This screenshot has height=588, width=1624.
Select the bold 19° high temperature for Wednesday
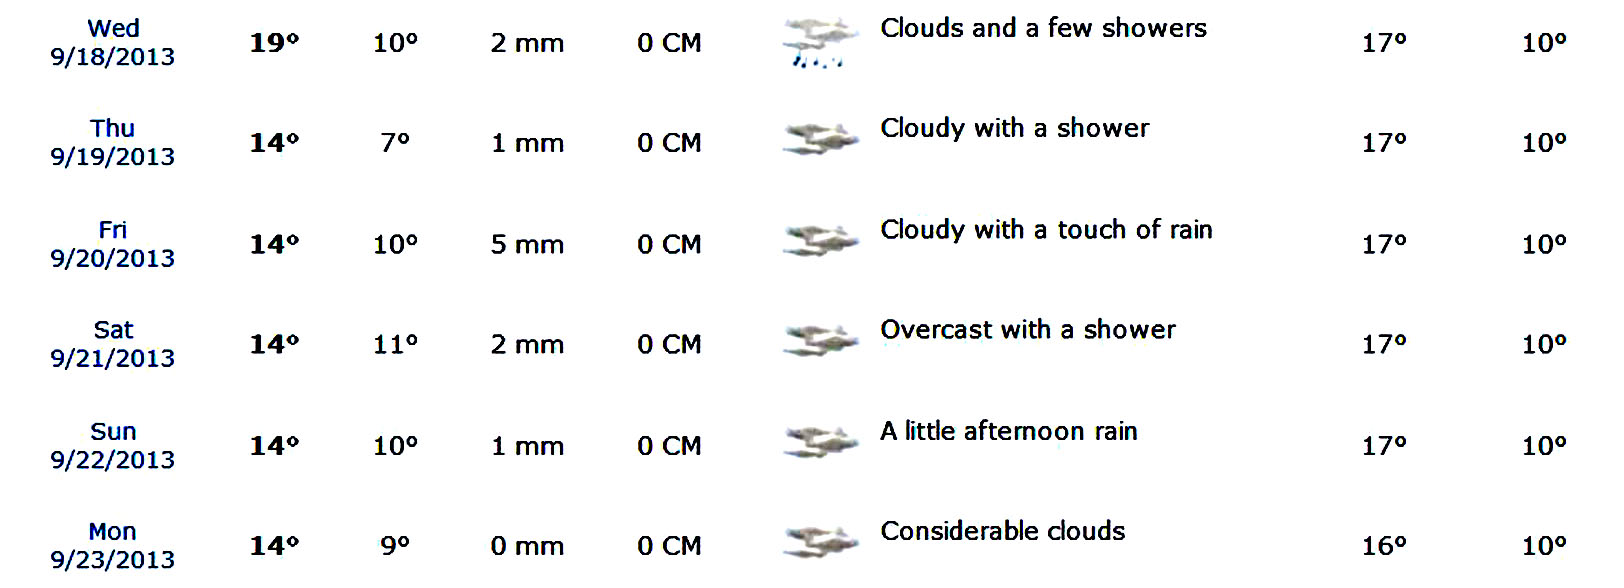coord(275,43)
